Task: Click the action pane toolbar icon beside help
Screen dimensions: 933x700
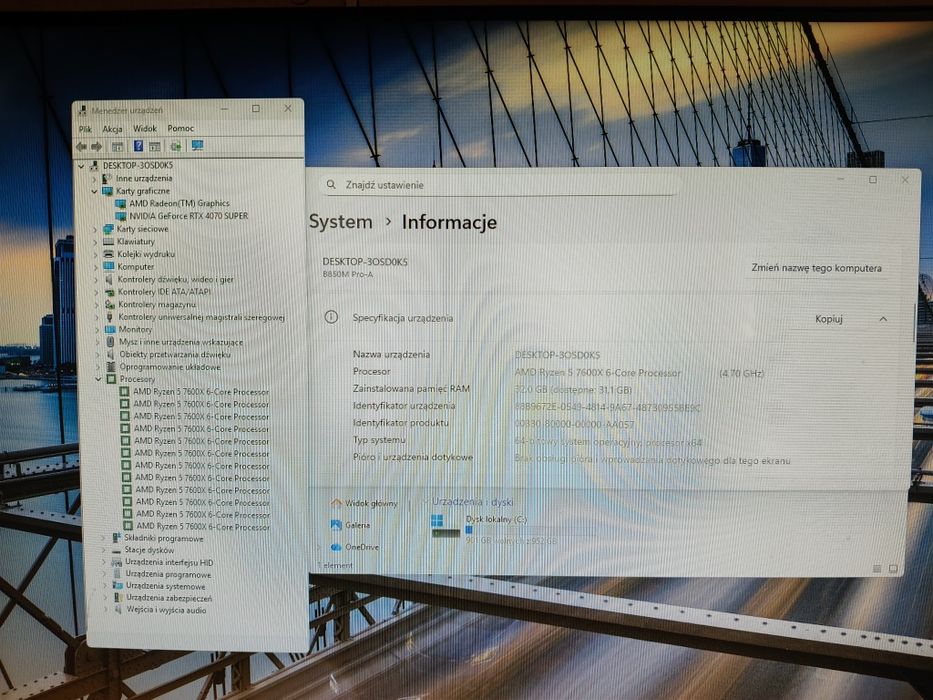Action: click(155, 146)
